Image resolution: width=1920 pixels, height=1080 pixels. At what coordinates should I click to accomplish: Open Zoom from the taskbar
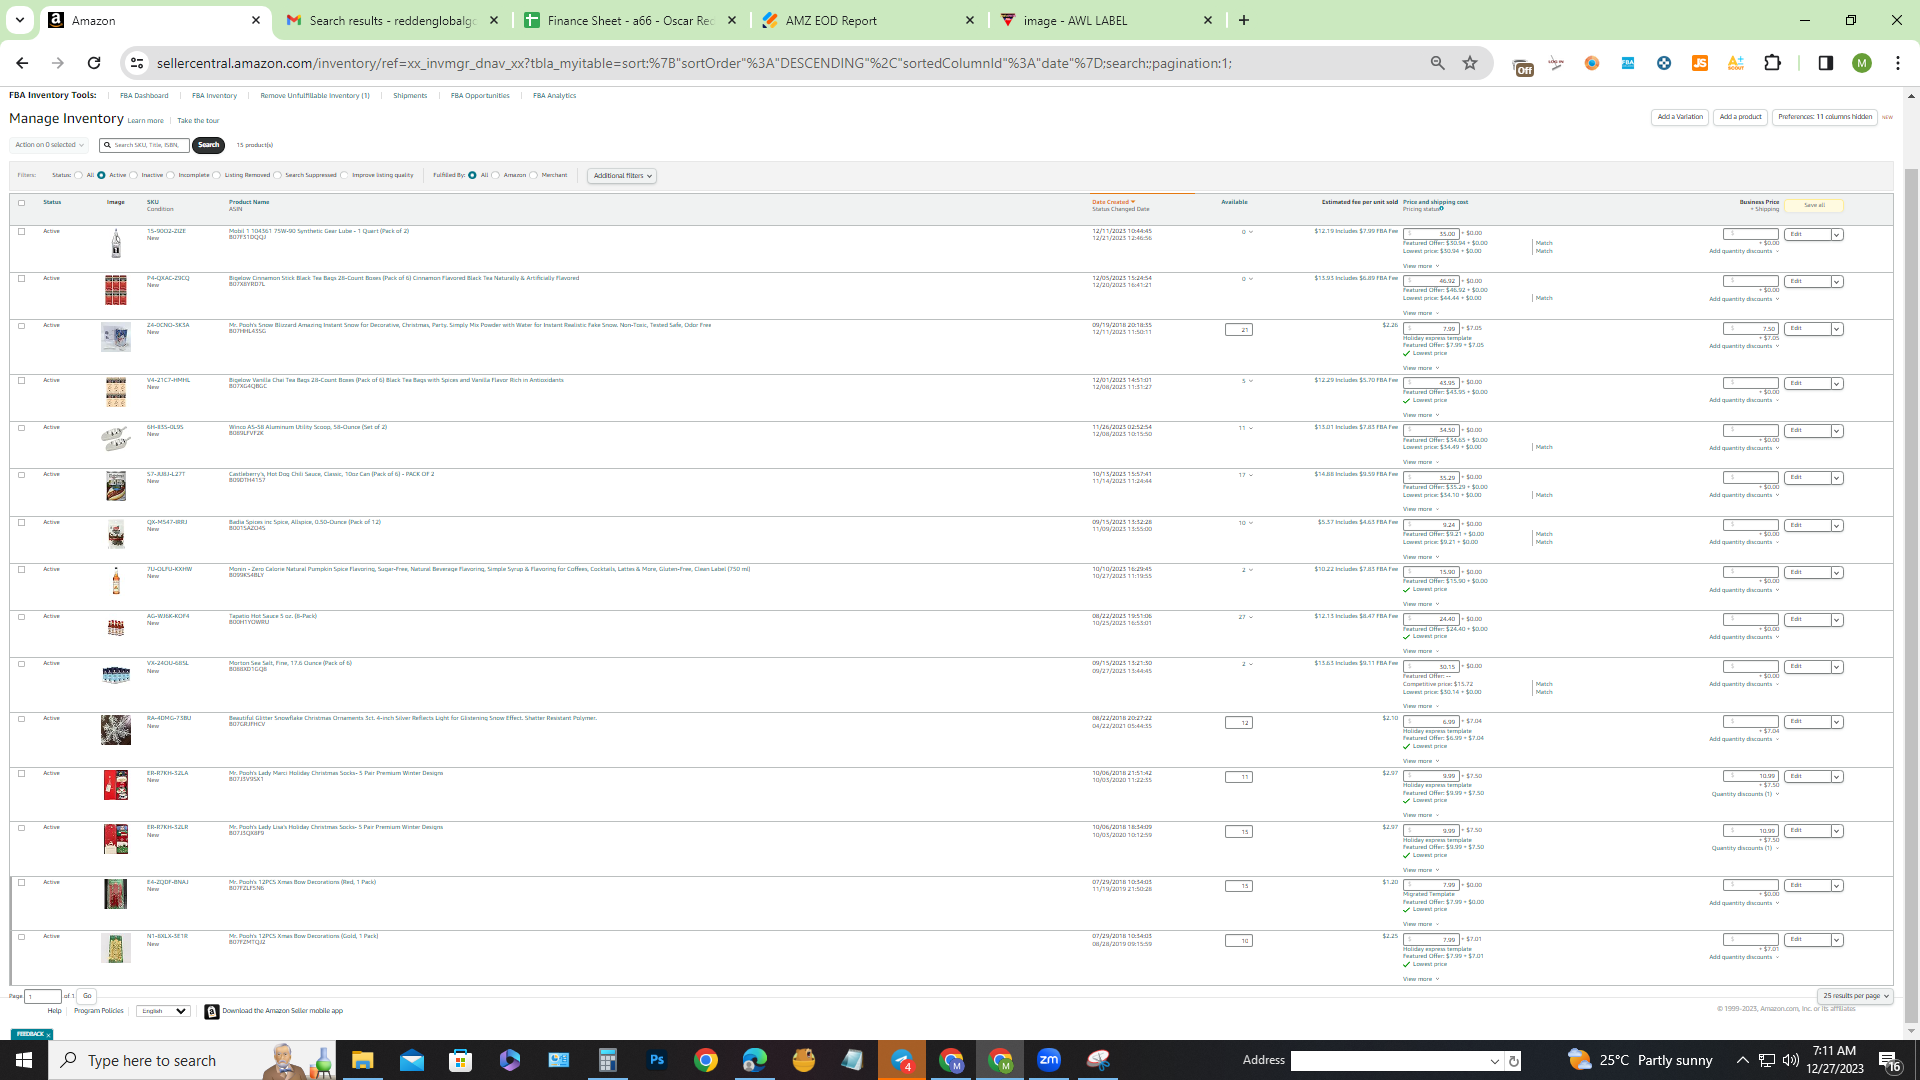click(x=1049, y=1060)
